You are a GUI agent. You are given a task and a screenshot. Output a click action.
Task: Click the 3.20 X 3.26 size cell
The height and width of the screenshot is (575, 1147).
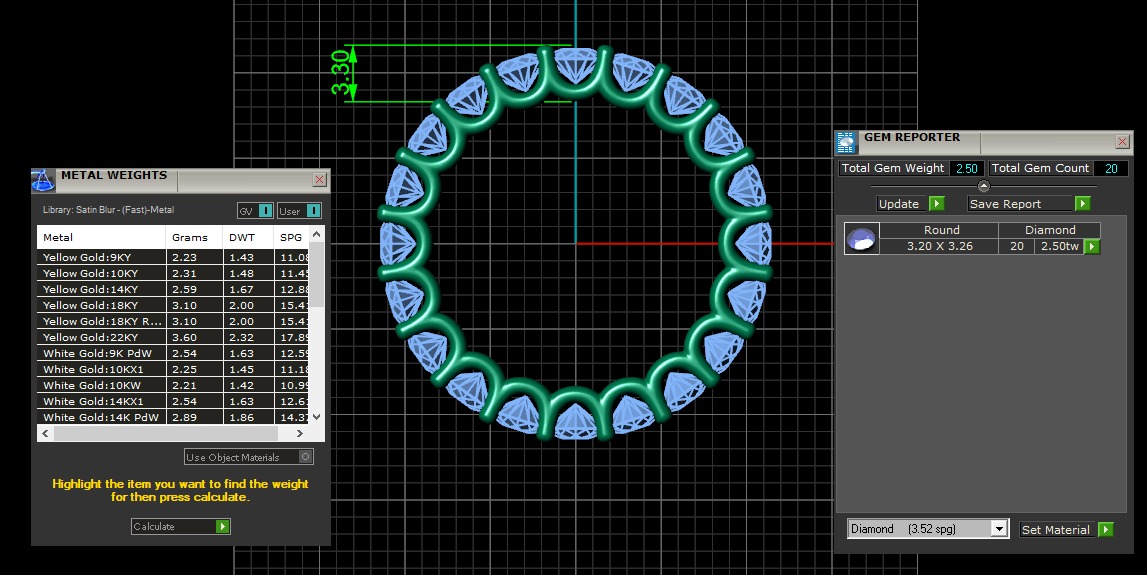[939, 247]
